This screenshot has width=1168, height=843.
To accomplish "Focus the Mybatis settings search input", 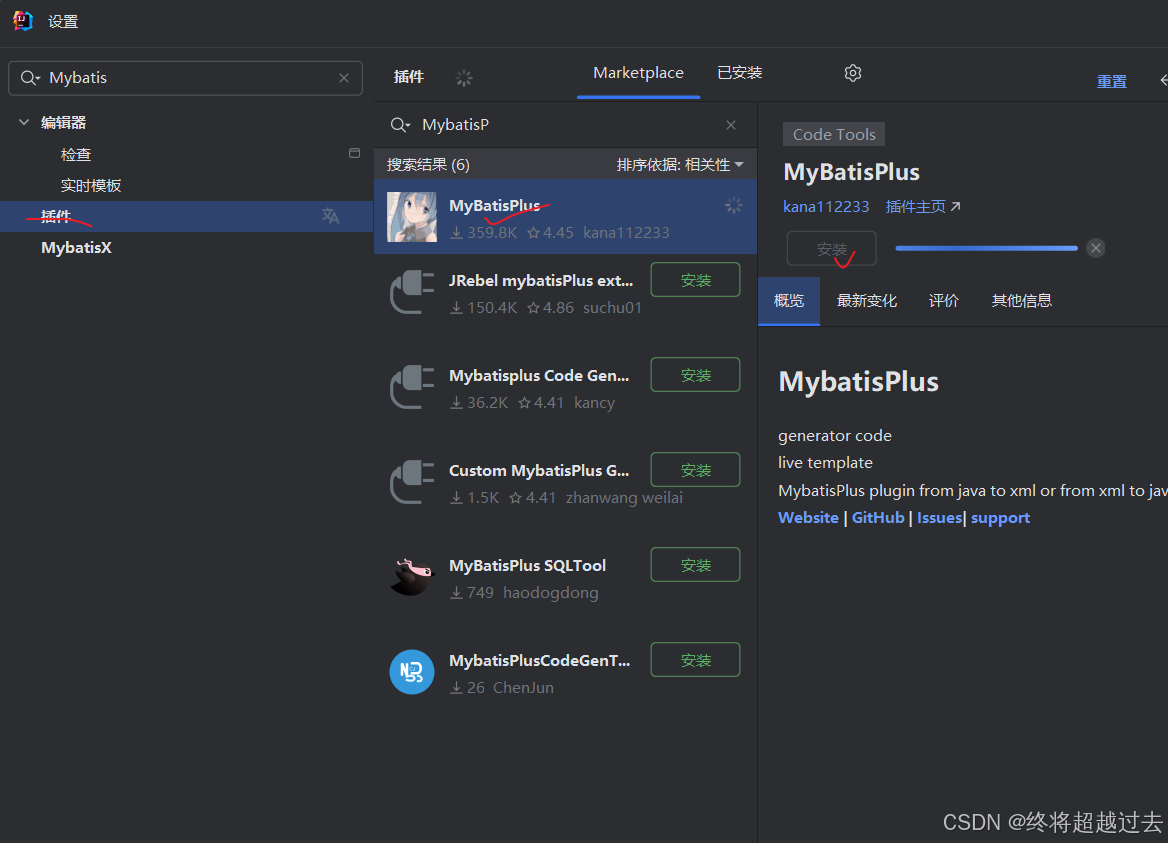I will 185,78.
